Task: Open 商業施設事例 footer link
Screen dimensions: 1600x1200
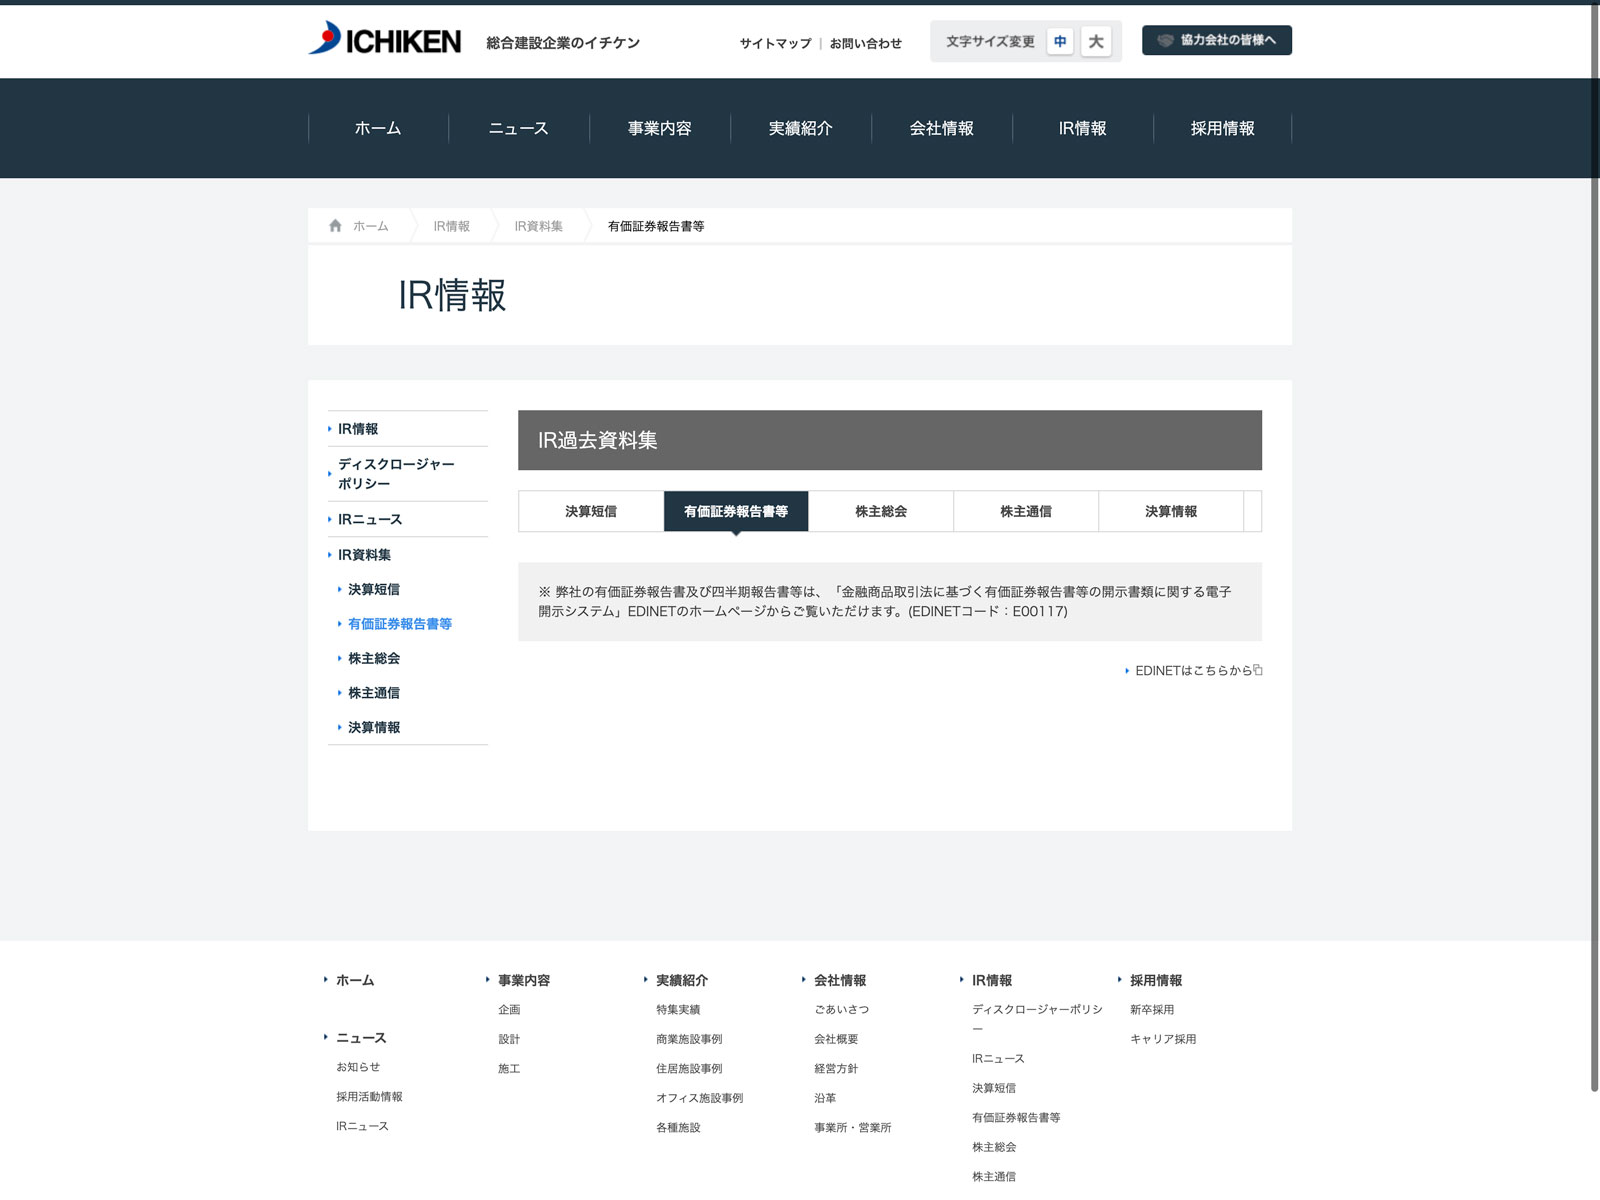Action: [689, 1039]
